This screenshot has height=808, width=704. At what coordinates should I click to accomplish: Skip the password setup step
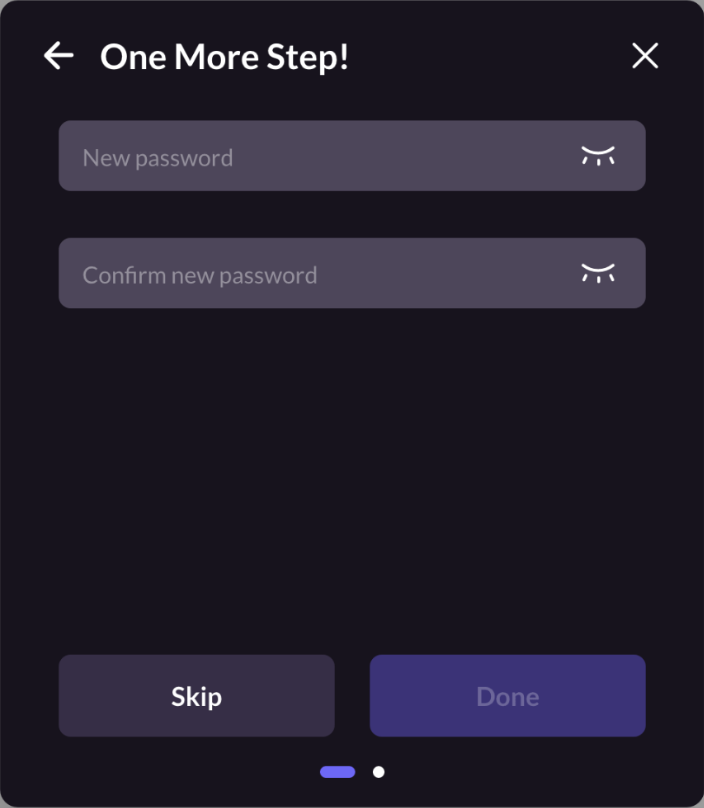coord(196,696)
